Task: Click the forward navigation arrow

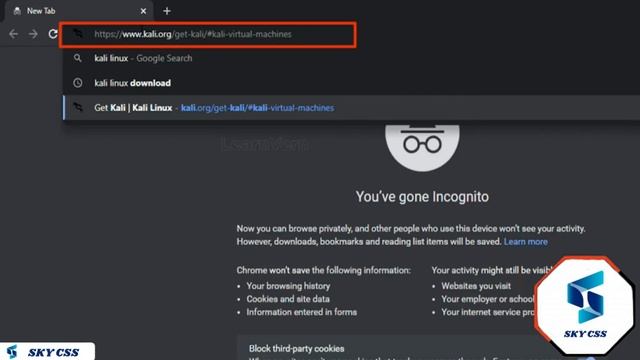Action: (x=33, y=34)
